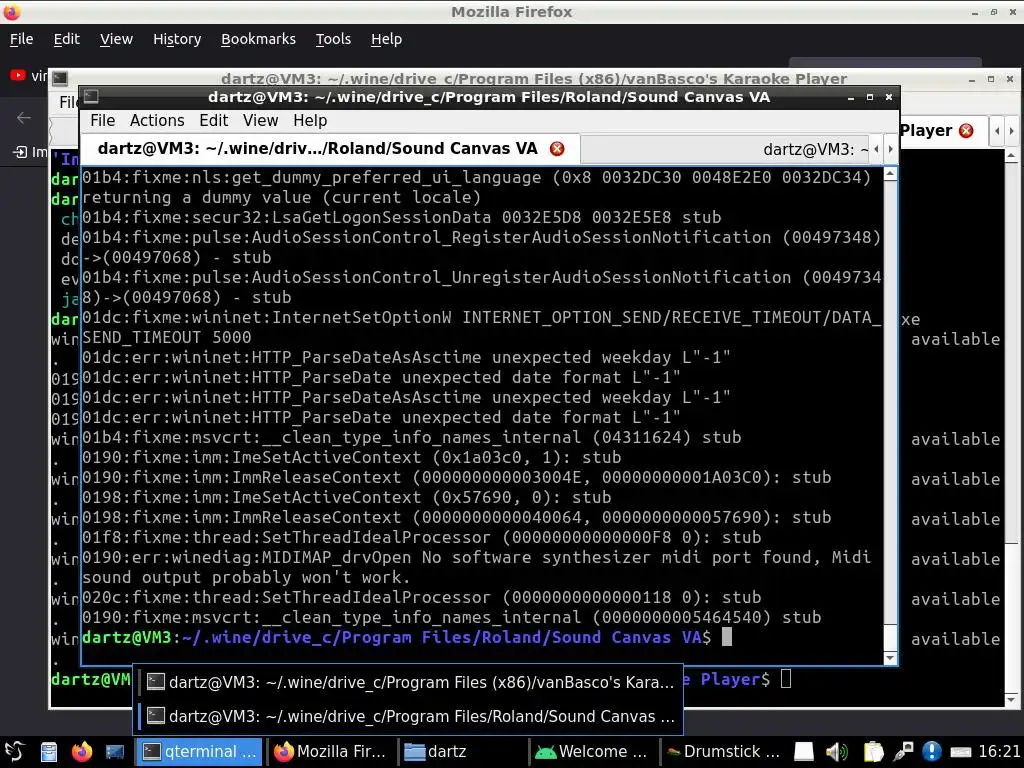Click the YouTube tab favicon in Firefox

pyautogui.click(x=18, y=76)
